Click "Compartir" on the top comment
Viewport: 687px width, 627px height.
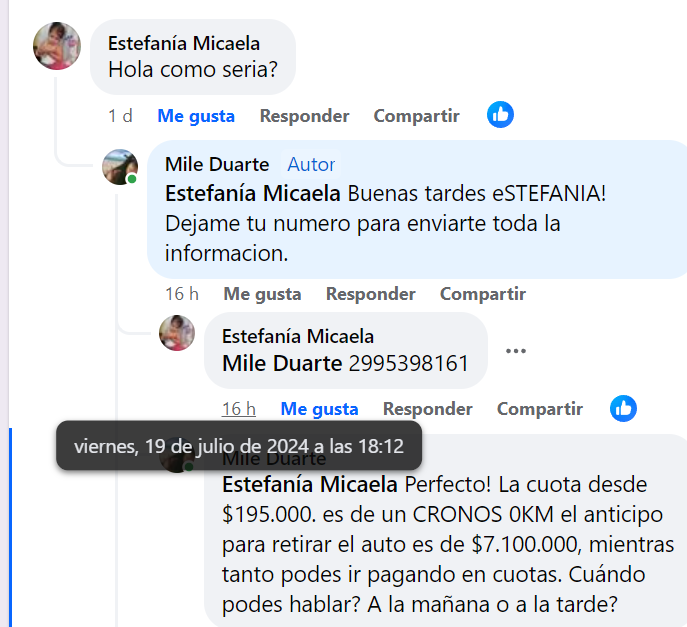[416, 116]
